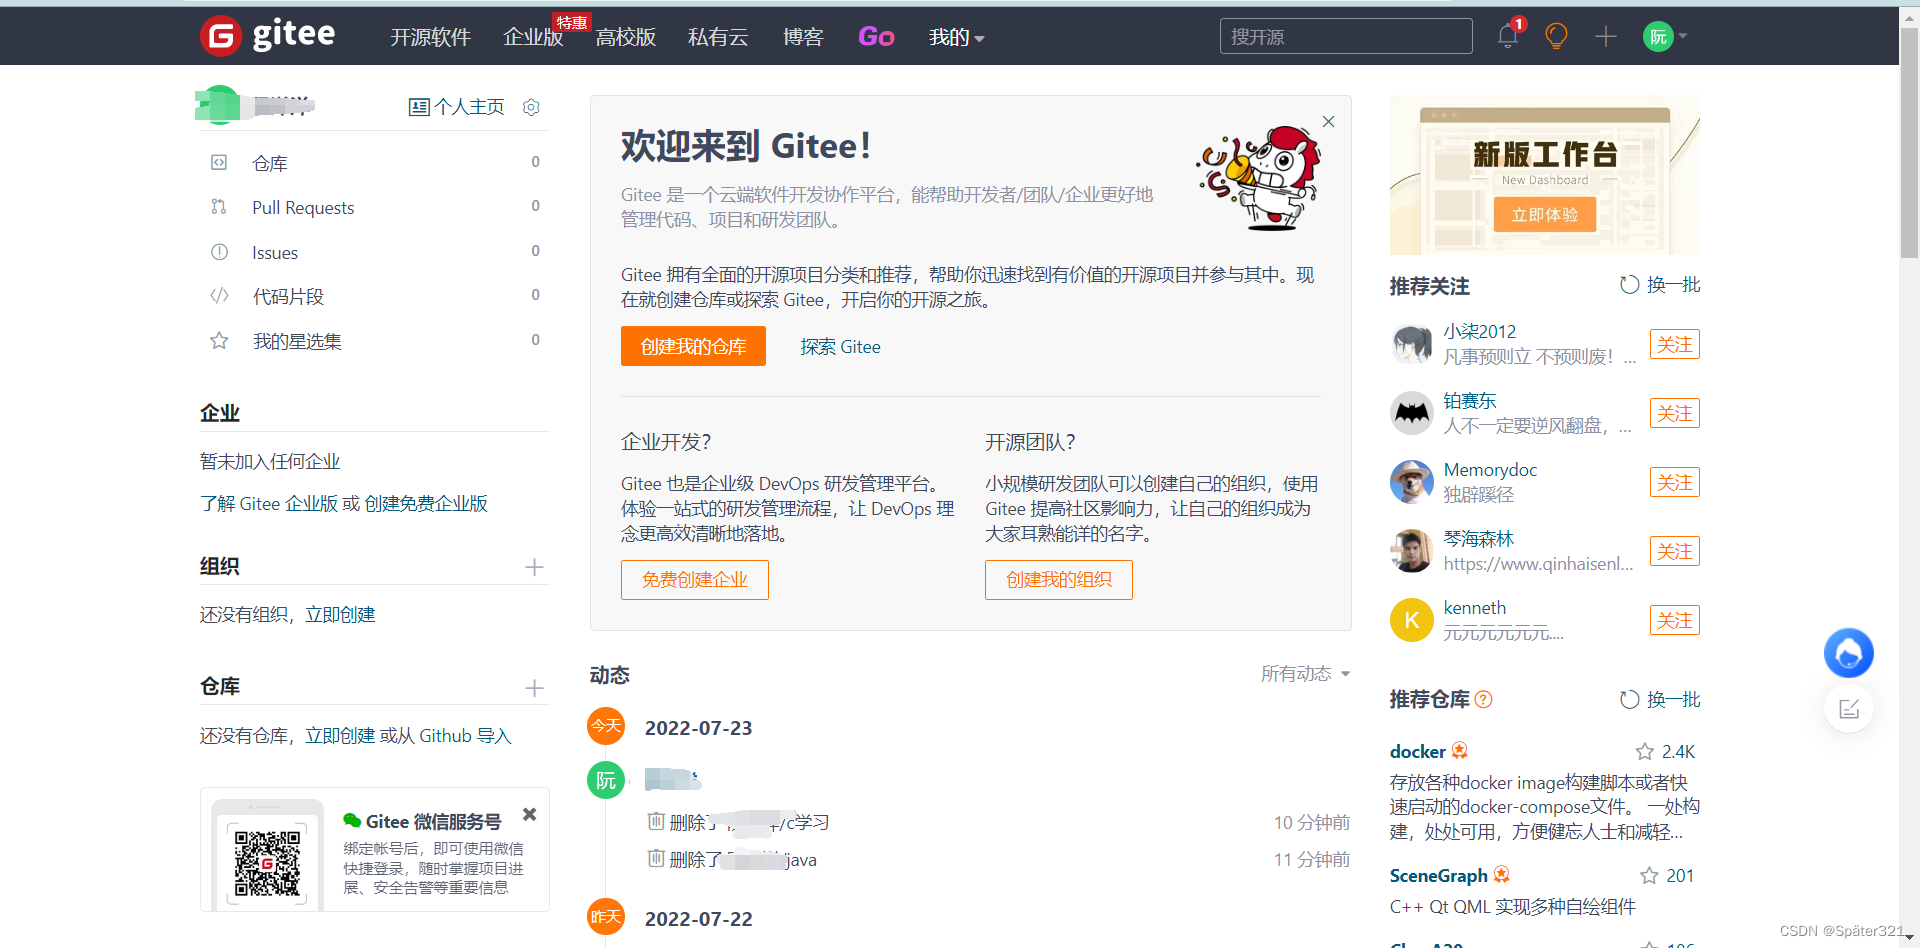Image resolution: width=1920 pixels, height=948 pixels.
Task: Open the 所有动态 filter dropdown
Action: [x=1305, y=674]
